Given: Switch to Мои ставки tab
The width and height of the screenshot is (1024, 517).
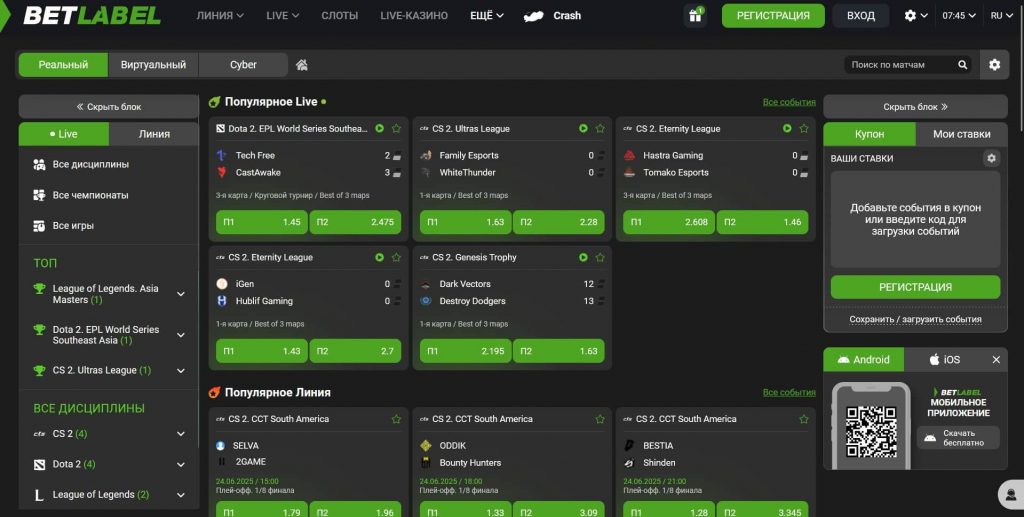Looking at the screenshot, I should tap(961, 134).
